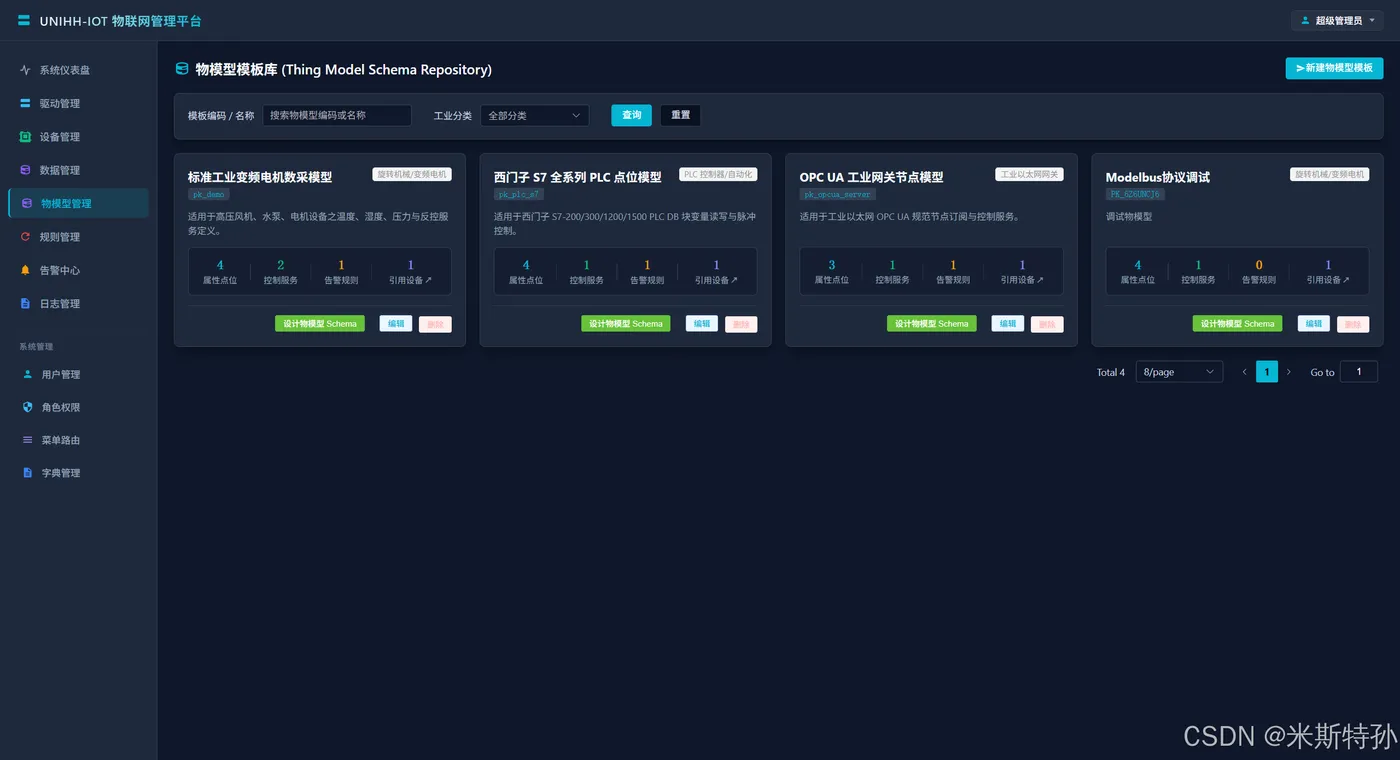Edit the 标准工业变频电机数采模型 template

396,324
